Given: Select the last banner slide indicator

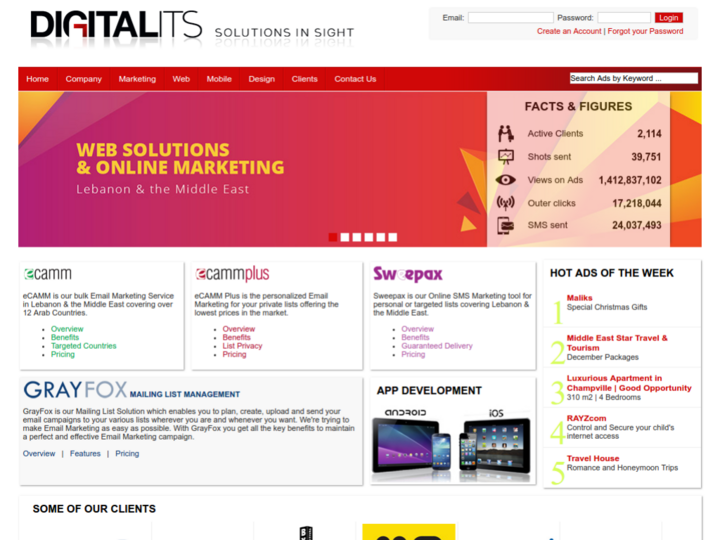Looking at the screenshot, I should pyautogui.click(x=393, y=237).
